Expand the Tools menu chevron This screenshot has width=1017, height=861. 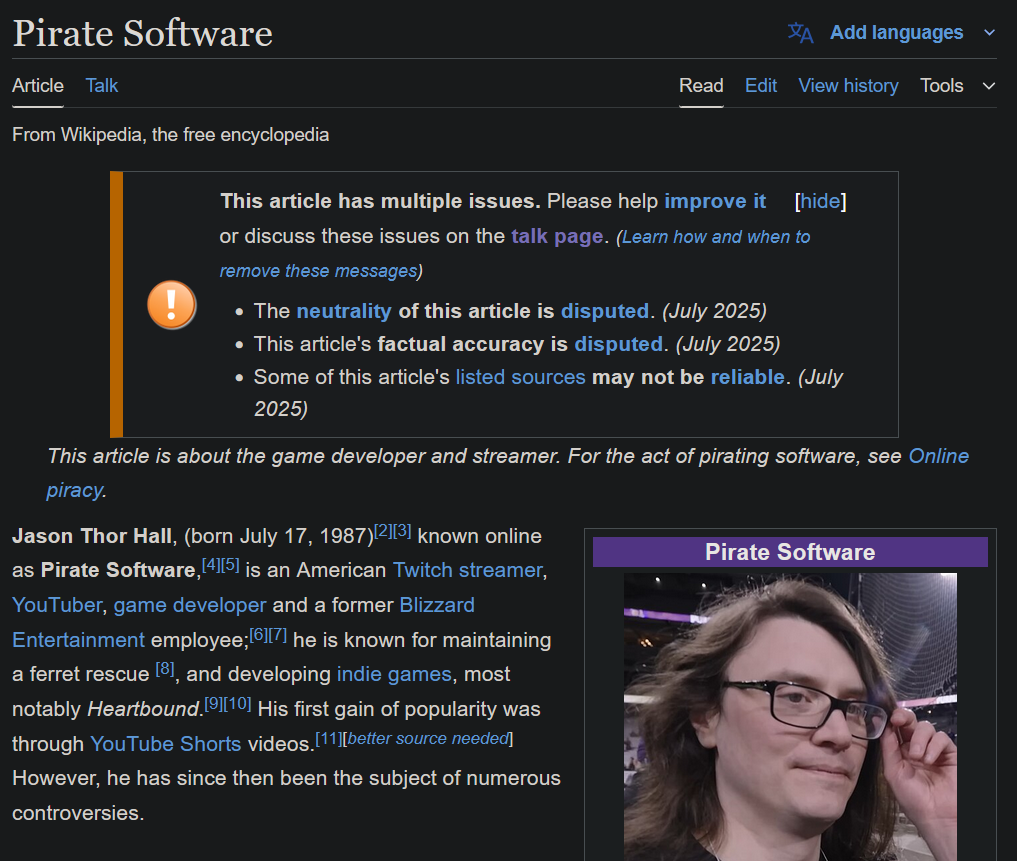point(988,86)
